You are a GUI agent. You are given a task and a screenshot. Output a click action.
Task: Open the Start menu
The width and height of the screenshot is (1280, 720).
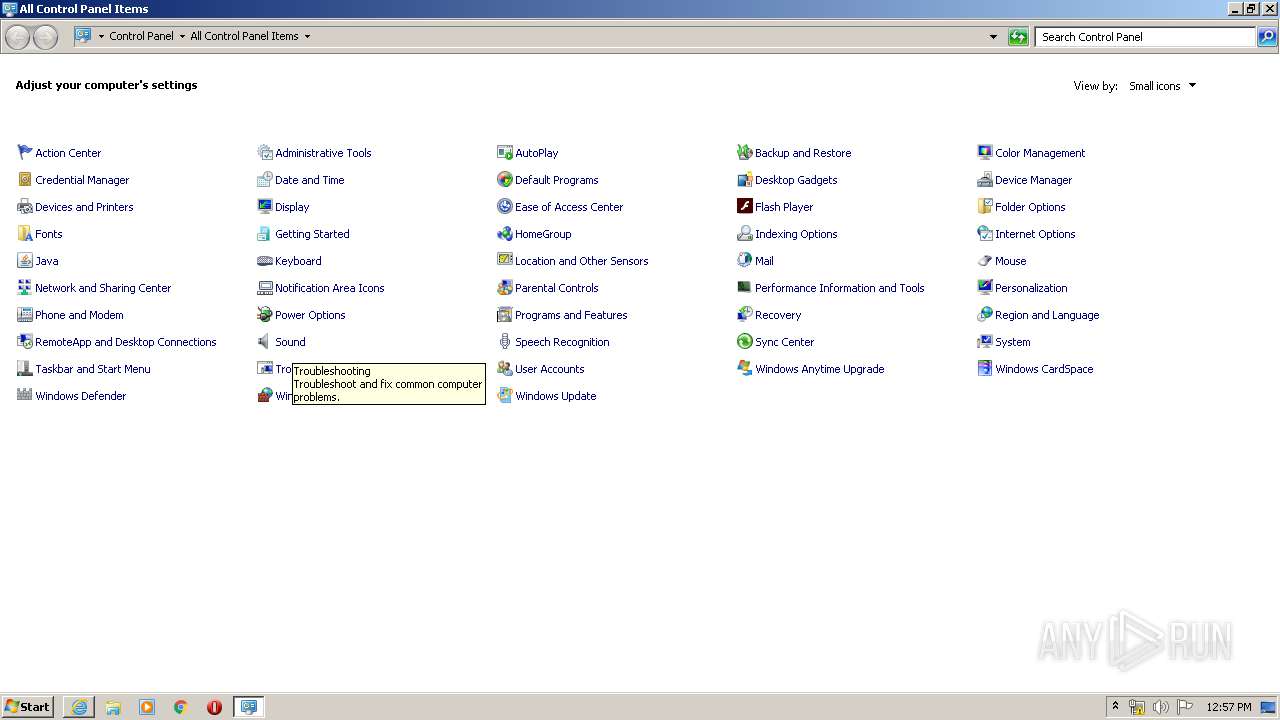pos(27,707)
